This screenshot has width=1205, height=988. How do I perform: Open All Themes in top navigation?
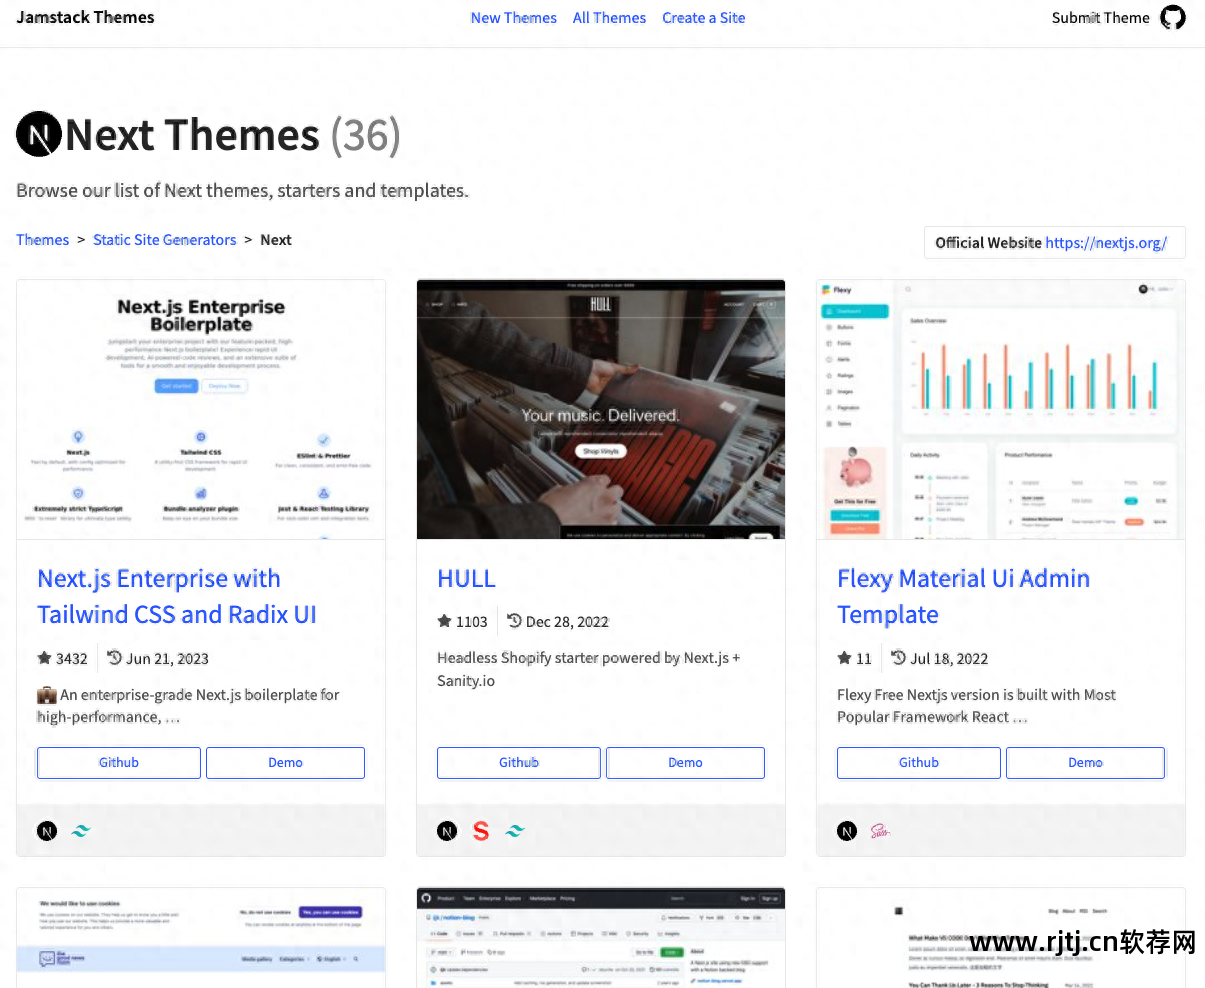(x=609, y=18)
